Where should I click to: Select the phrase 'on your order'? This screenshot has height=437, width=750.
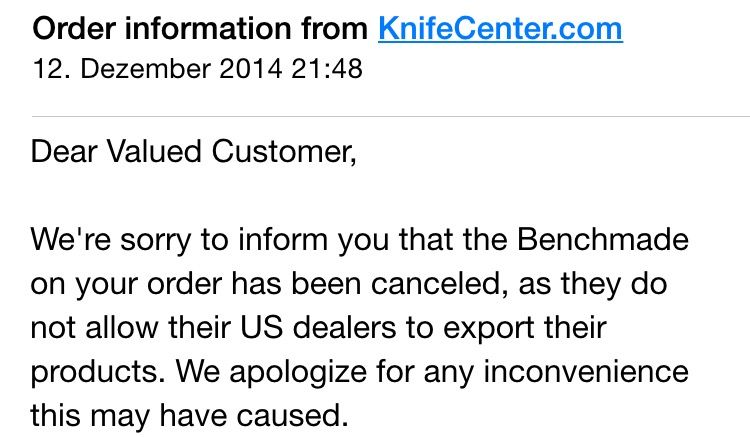point(126,285)
